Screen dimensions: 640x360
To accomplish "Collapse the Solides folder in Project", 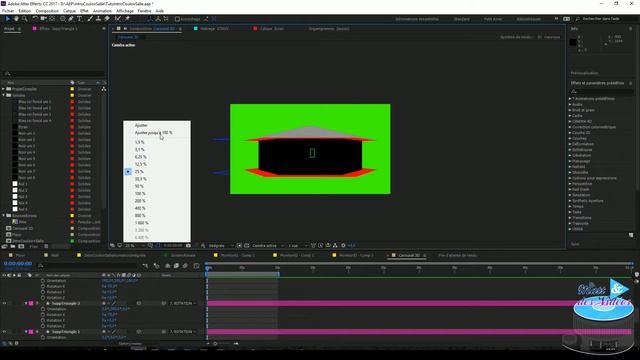I will tap(4, 95).
